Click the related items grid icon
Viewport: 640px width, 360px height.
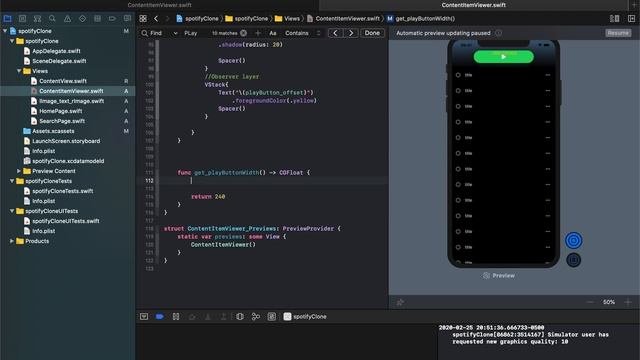pos(143,18)
